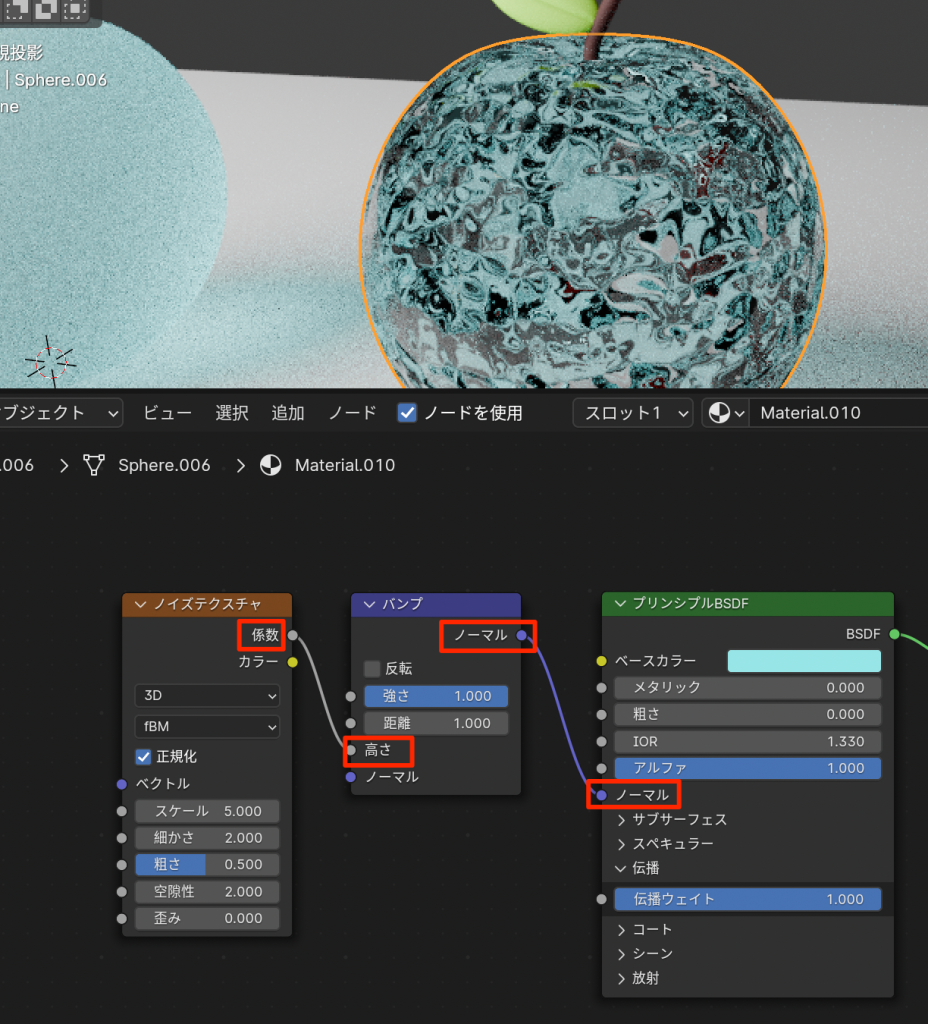This screenshot has width=928, height=1024.
Task: Click the yellow カラー output socket
Action: (x=292, y=662)
